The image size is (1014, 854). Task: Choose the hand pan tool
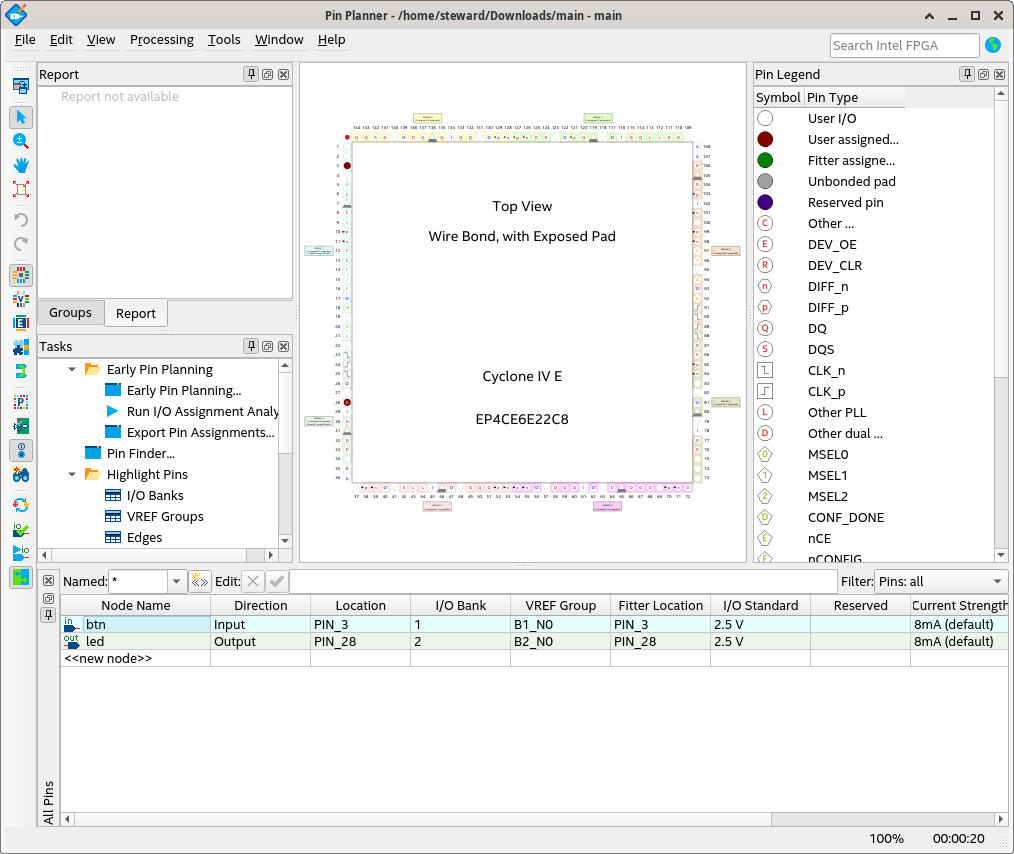(21, 165)
